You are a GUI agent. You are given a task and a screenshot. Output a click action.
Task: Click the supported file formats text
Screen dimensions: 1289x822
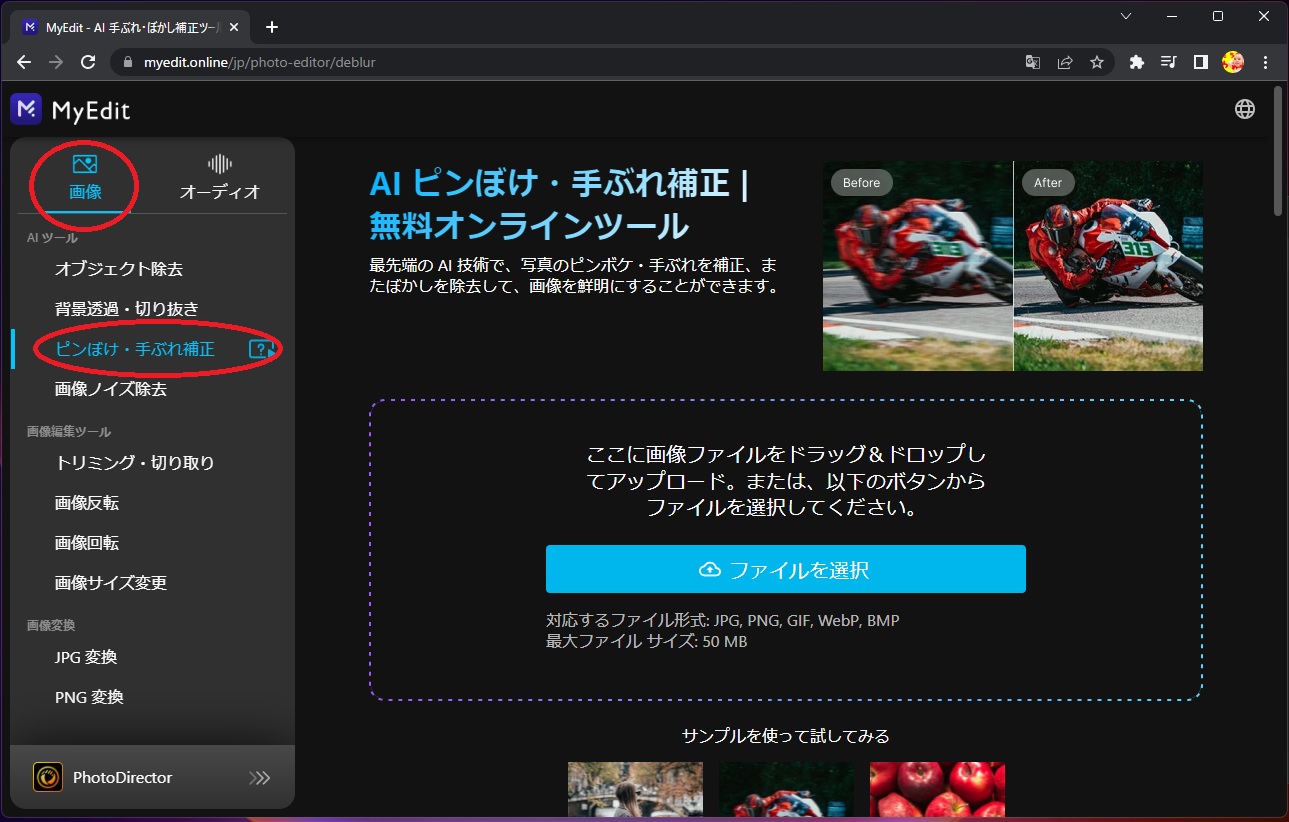(x=723, y=620)
